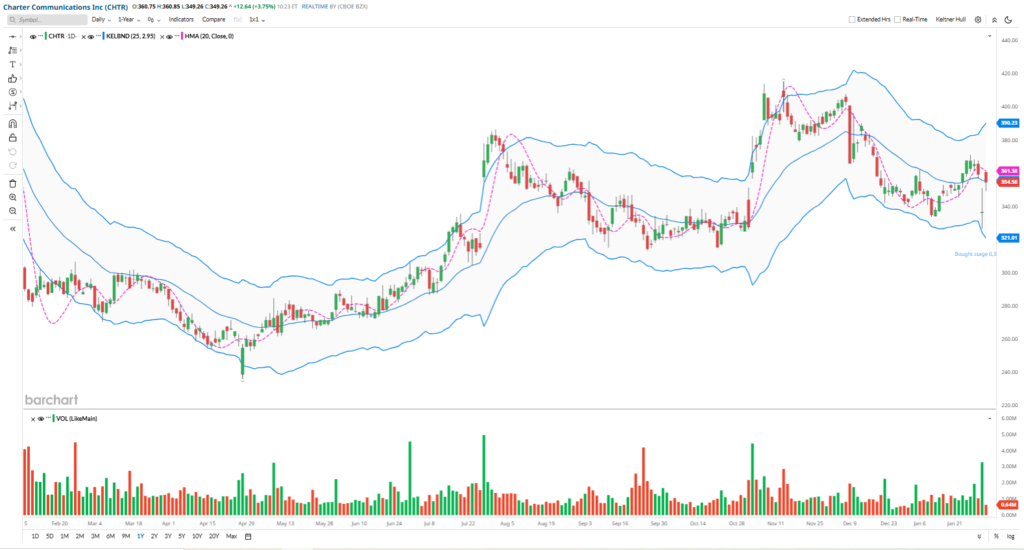Viewport: 1024px width, 550px height.
Task: Zoom in using the magnifier plus icon
Action: pos(12,197)
